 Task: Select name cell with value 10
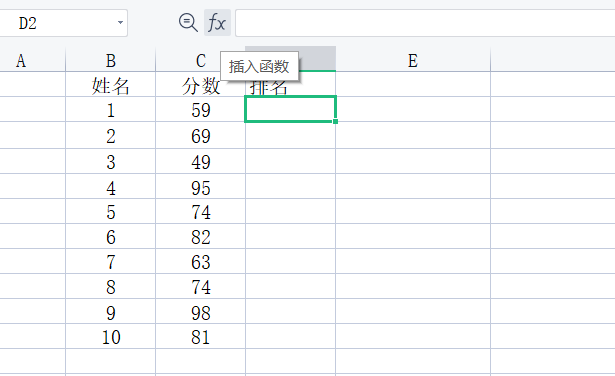pyautogui.click(x=111, y=336)
